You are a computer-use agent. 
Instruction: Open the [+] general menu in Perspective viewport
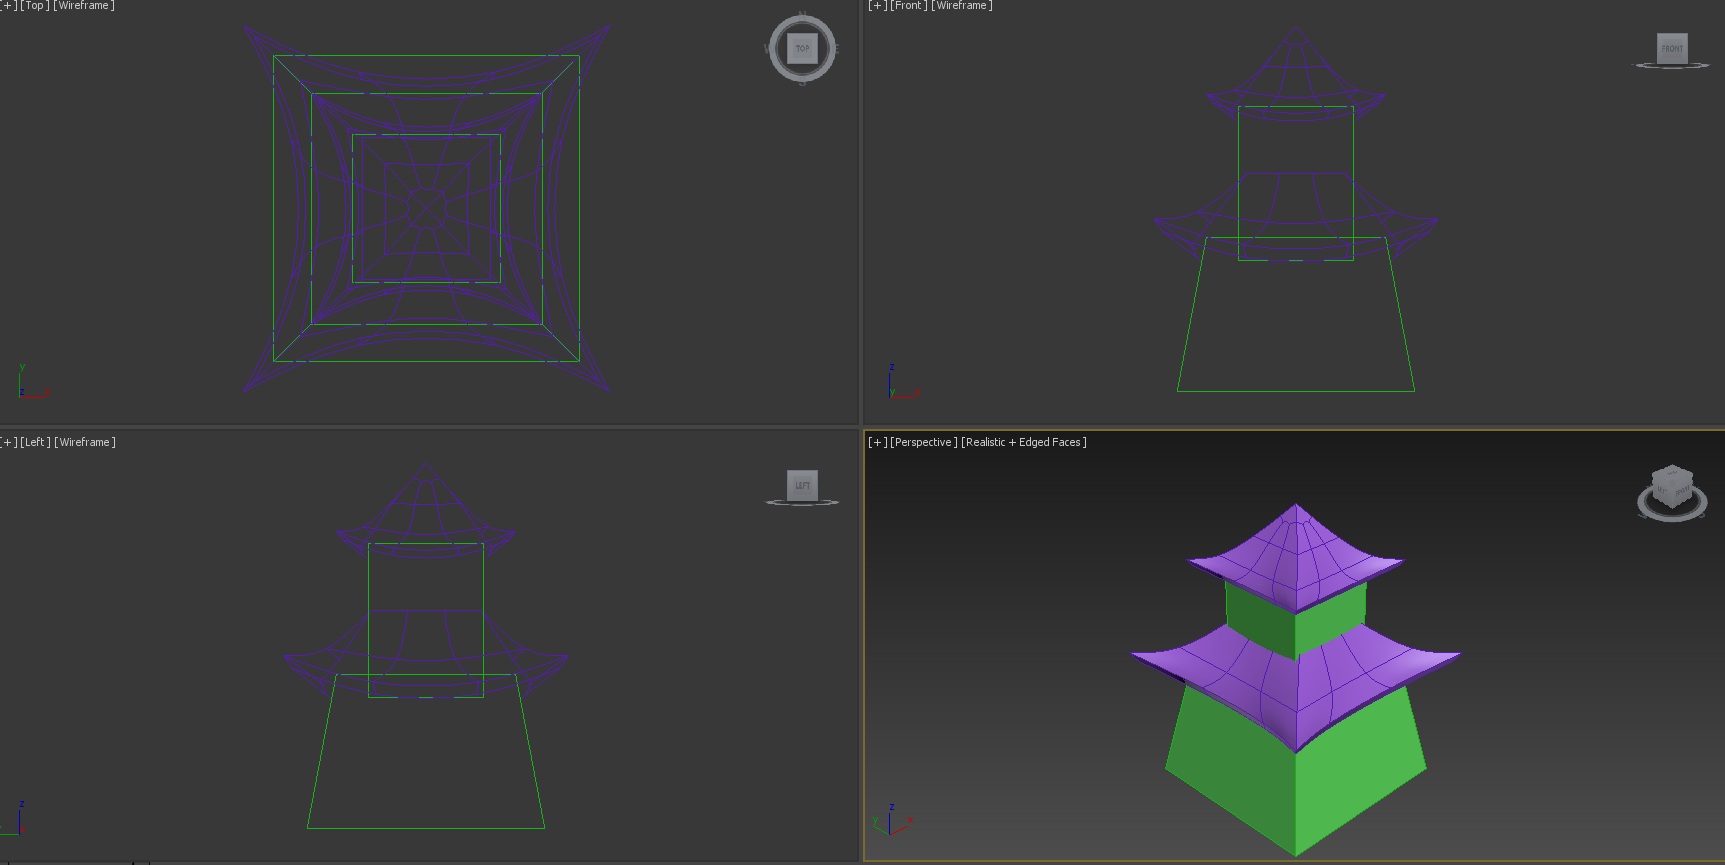[x=878, y=442]
